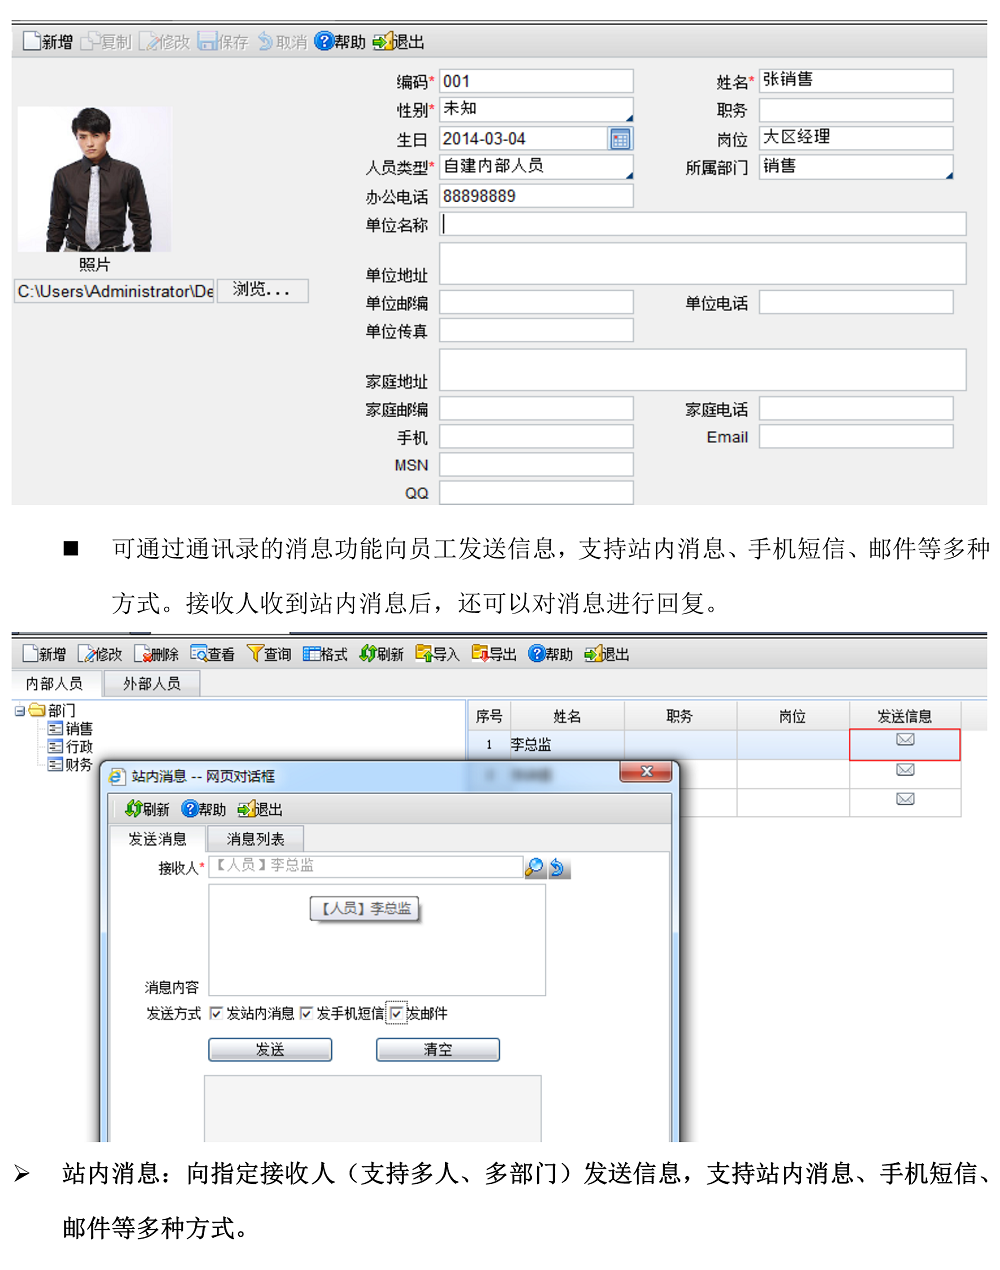Toggle the 发站内消息 checkbox
This screenshot has width=1000, height=1270.
tap(216, 1014)
